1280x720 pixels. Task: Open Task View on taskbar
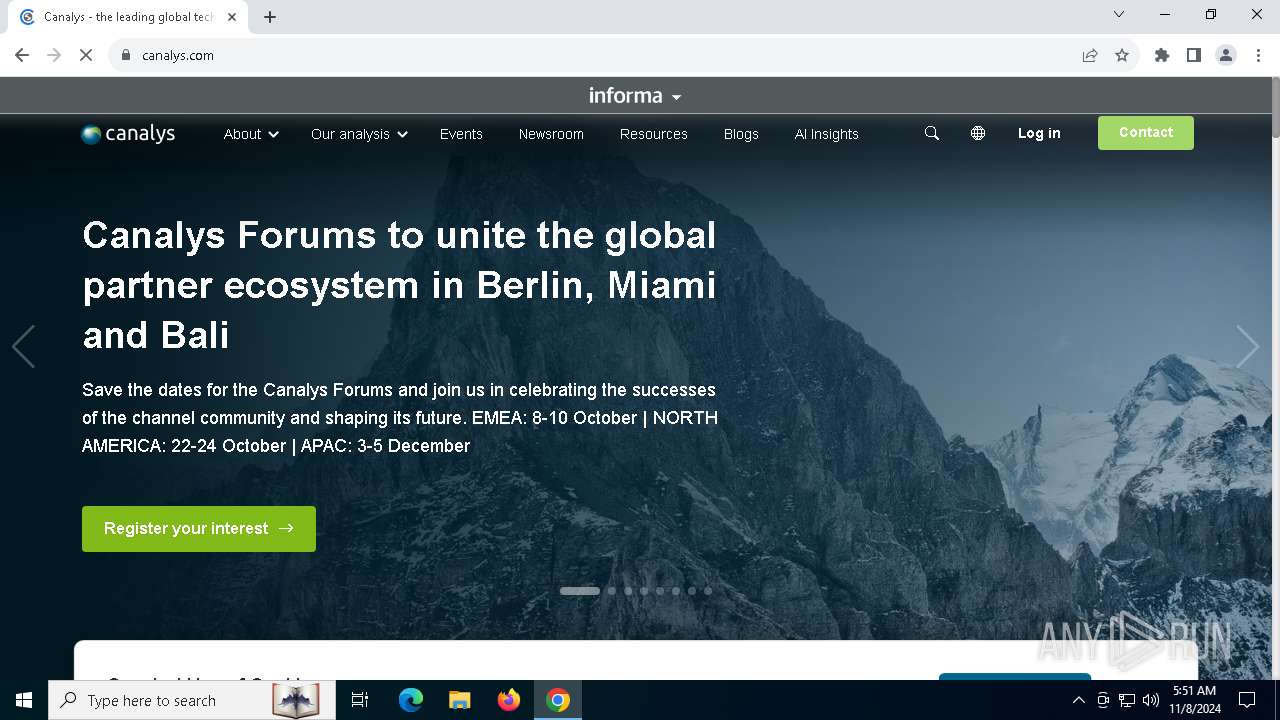(x=360, y=700)
